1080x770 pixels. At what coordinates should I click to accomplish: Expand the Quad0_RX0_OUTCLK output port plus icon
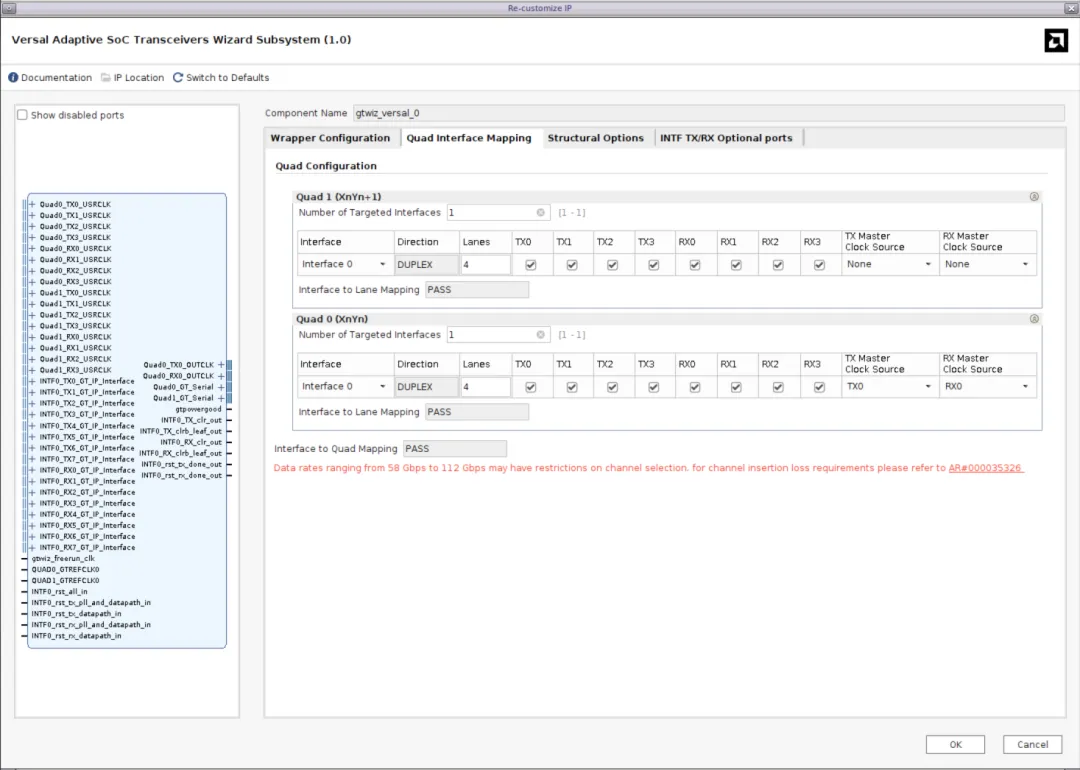(221, 376)
